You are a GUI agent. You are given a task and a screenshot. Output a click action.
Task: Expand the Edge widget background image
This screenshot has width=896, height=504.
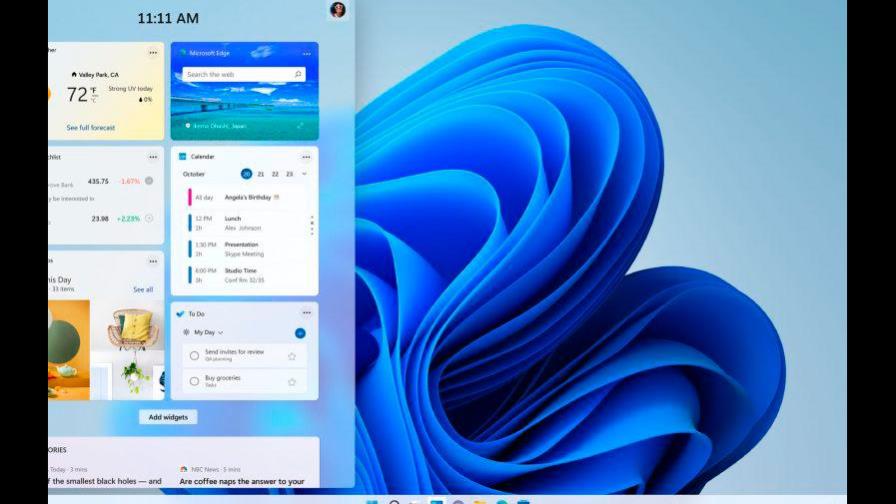point(301,126)
